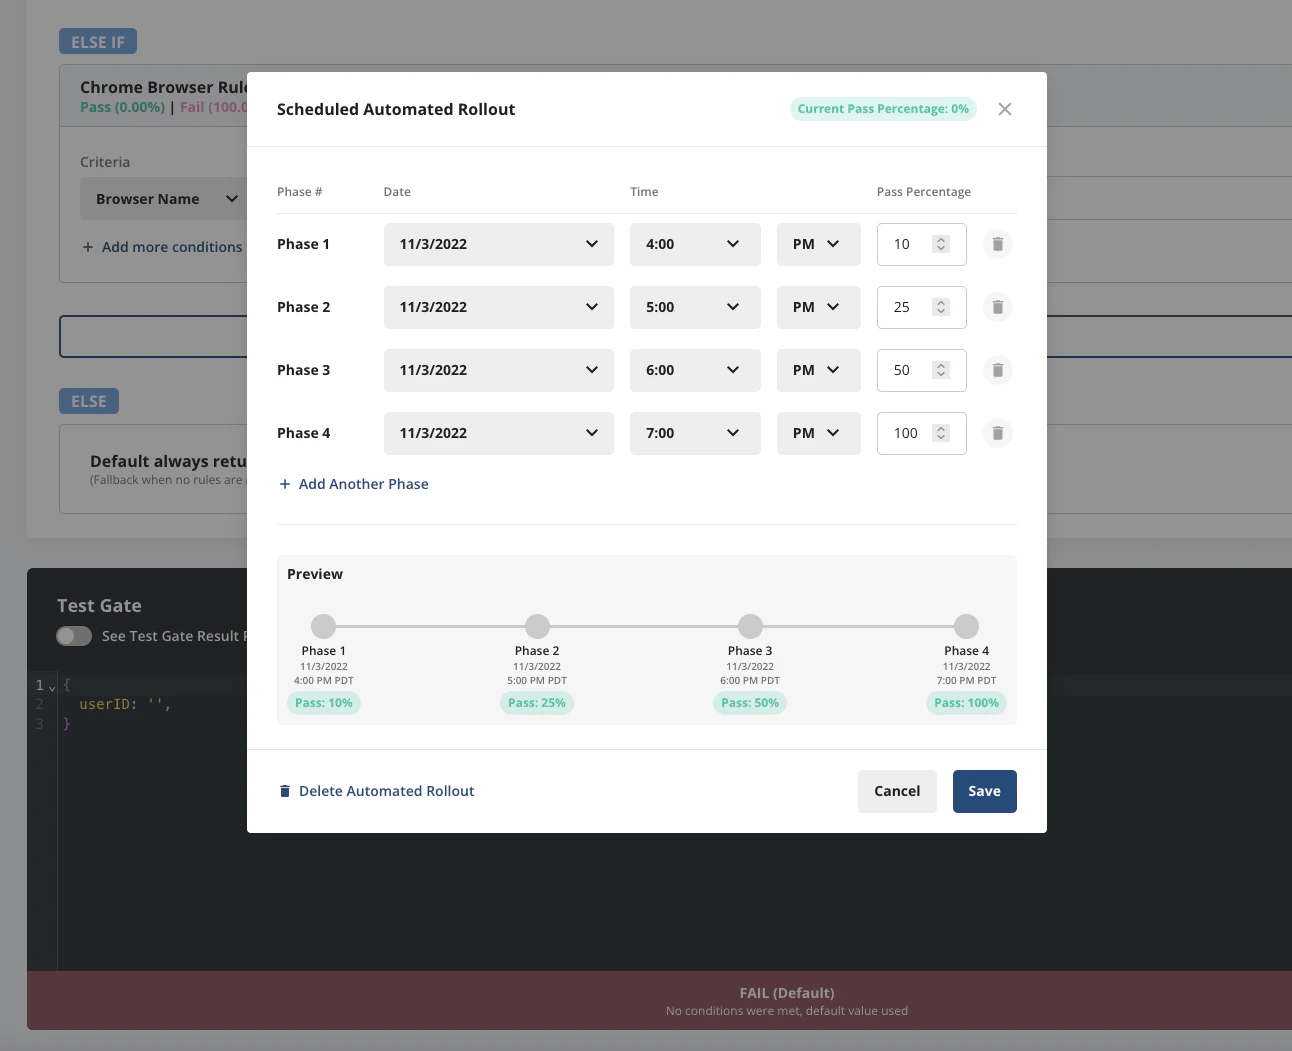
Task: Open the Phase 4 time dropdown showing 7:00
Action: (695, 433)
